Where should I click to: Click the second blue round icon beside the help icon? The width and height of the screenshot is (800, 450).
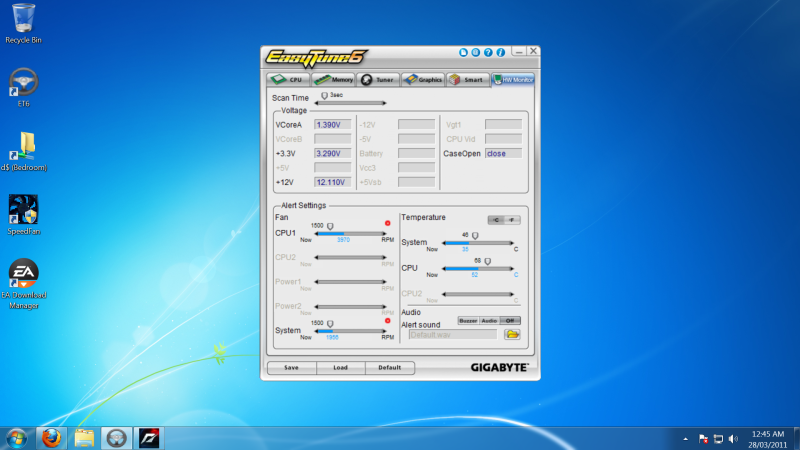tap(476, 53)
